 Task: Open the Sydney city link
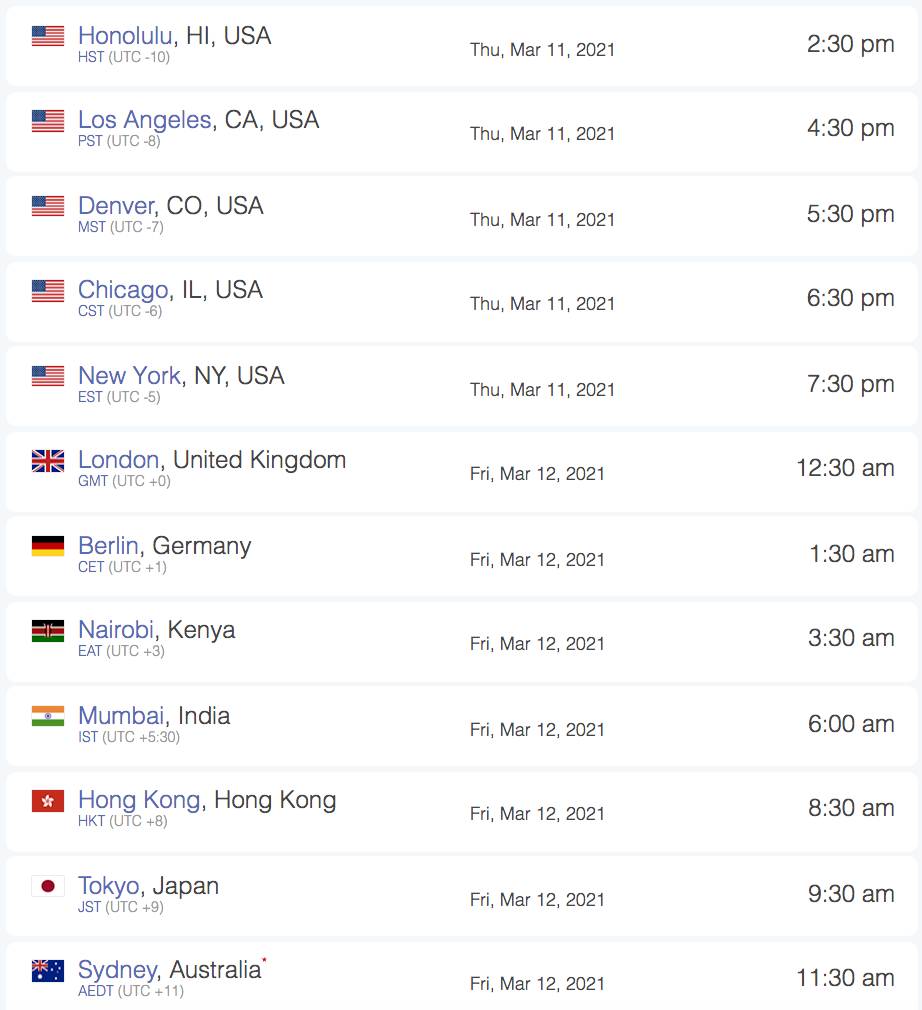(x=118, y=971)
